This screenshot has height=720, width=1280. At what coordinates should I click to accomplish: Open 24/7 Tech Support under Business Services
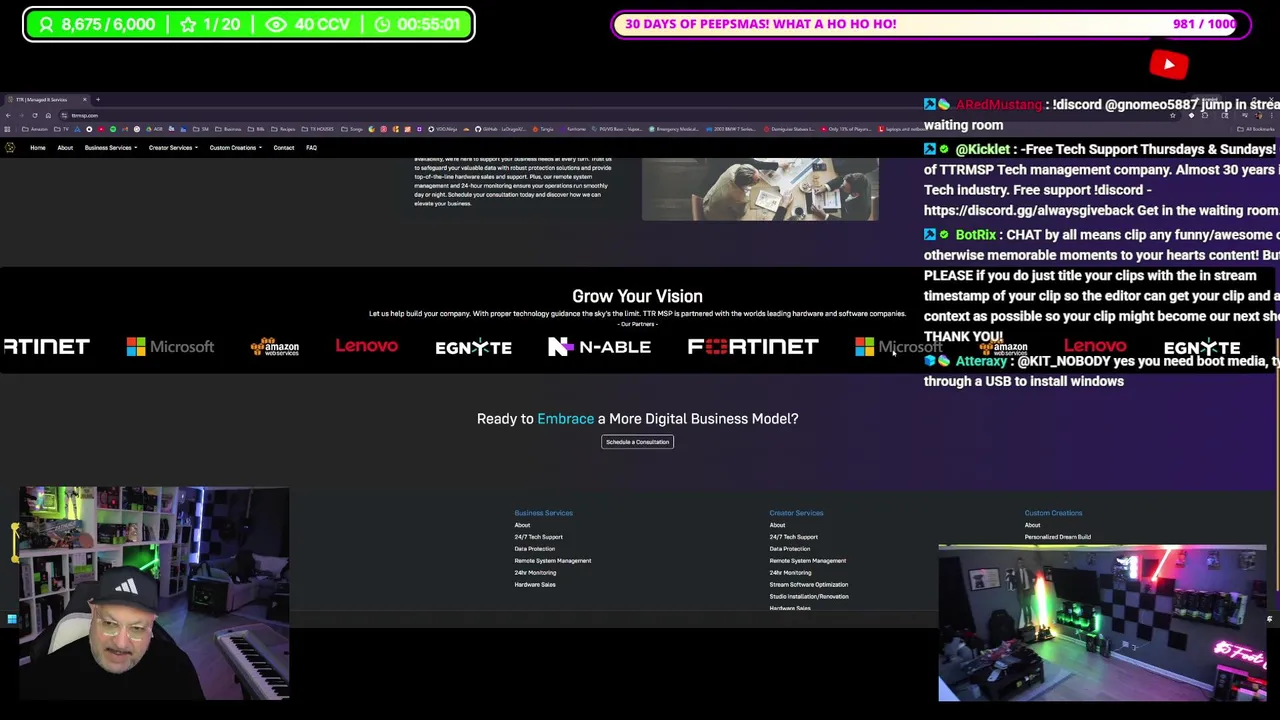(x=538, y=537)
